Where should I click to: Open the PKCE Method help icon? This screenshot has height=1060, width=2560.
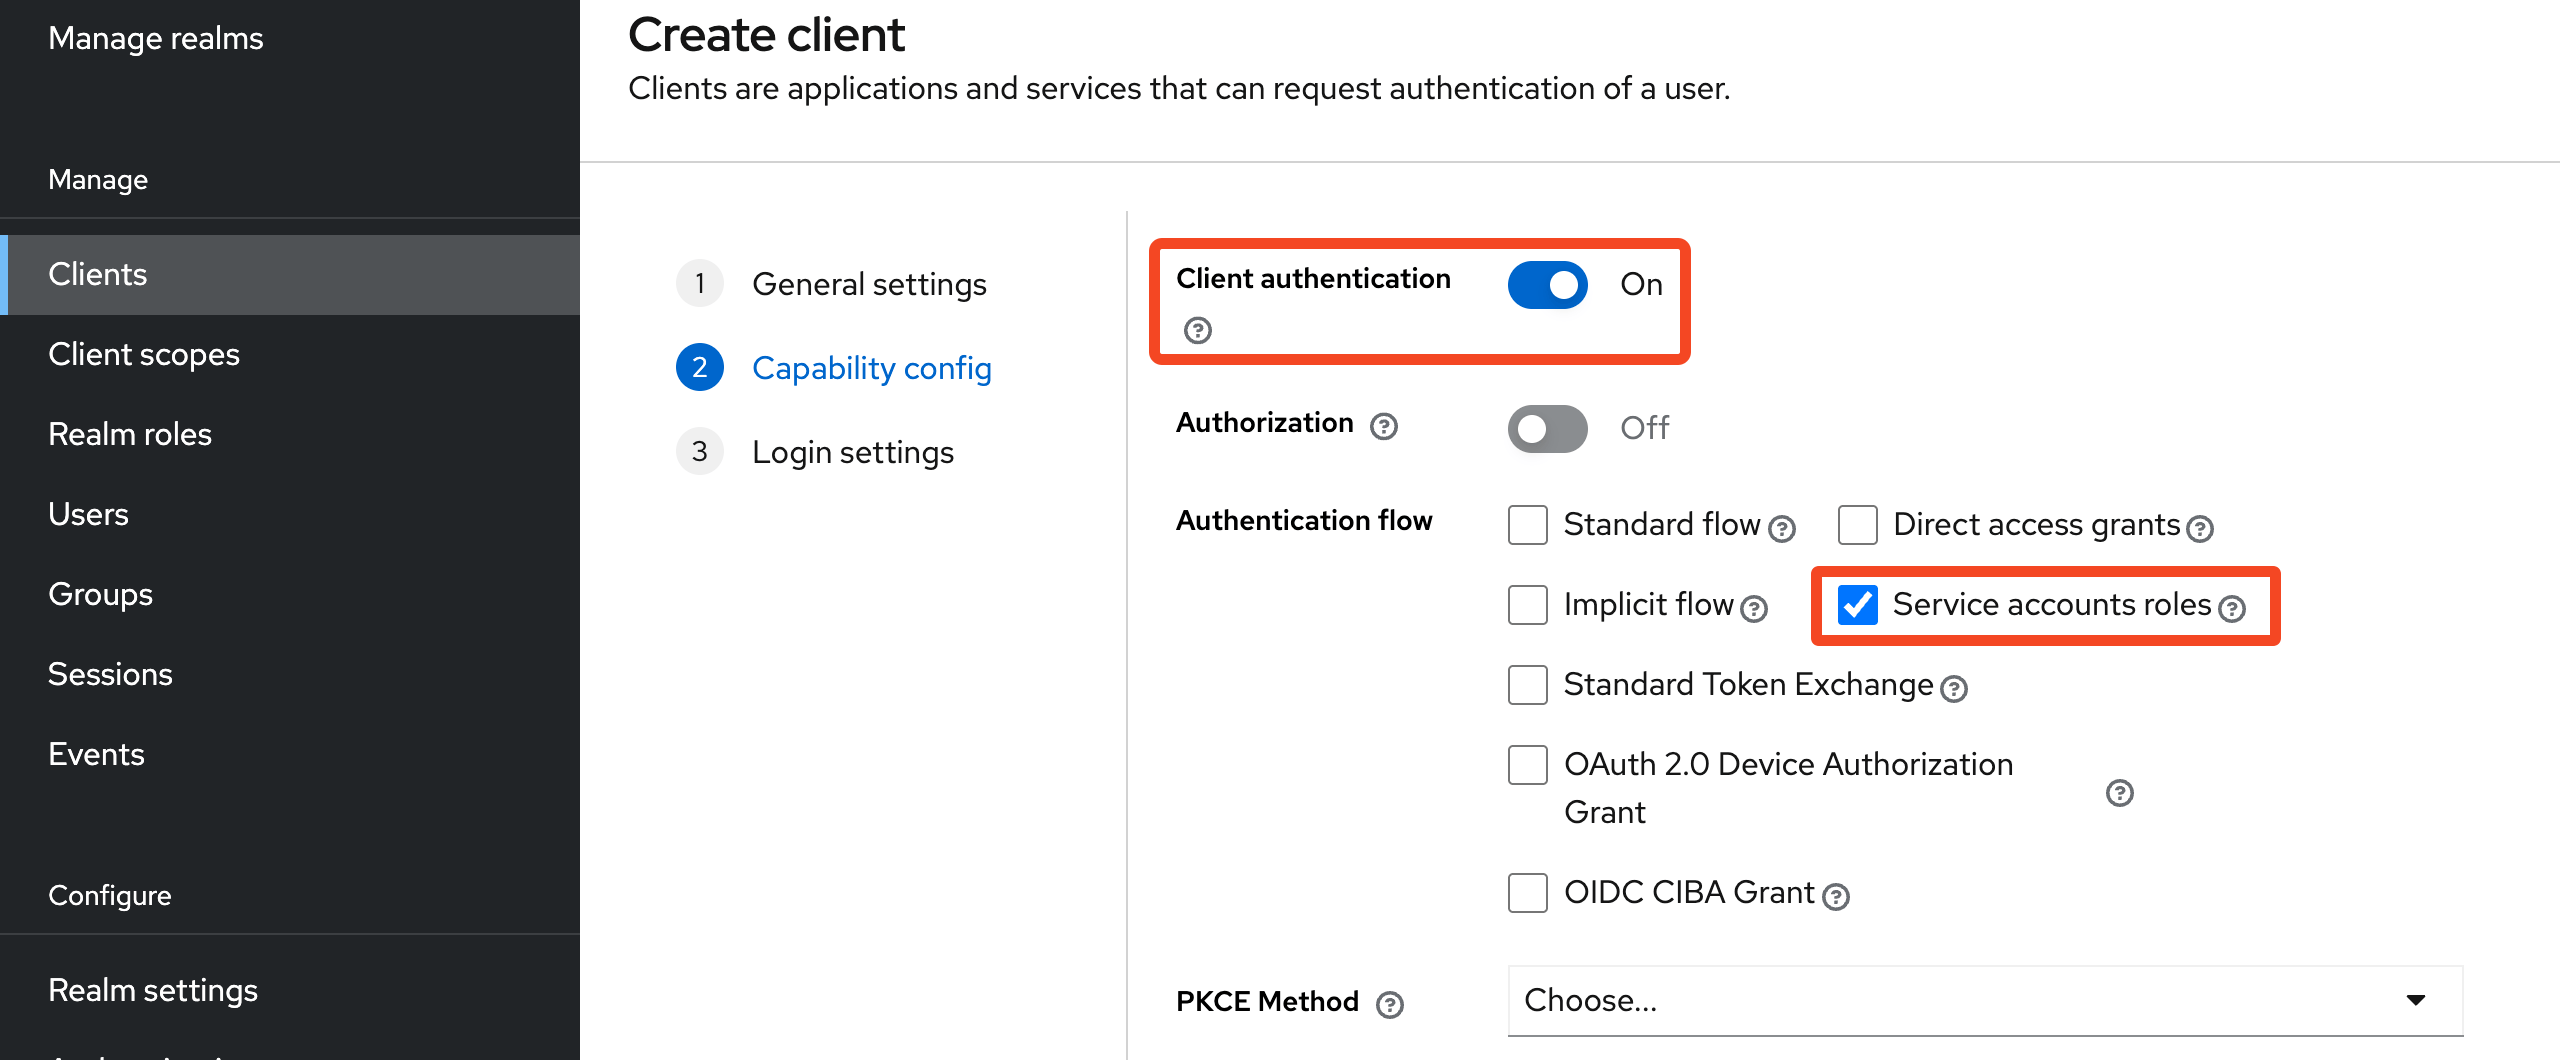pos(1389,1004)
